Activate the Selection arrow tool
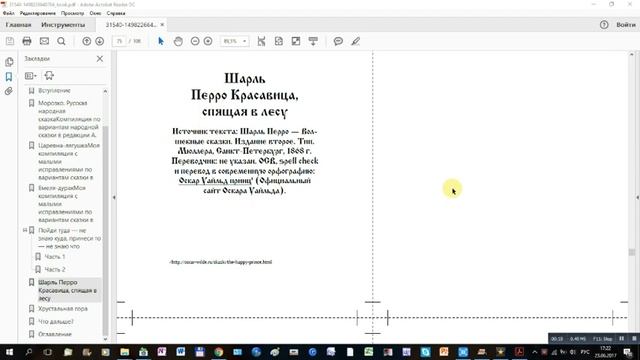The width and height of the screenshot is (640, 360). point(161,41)
